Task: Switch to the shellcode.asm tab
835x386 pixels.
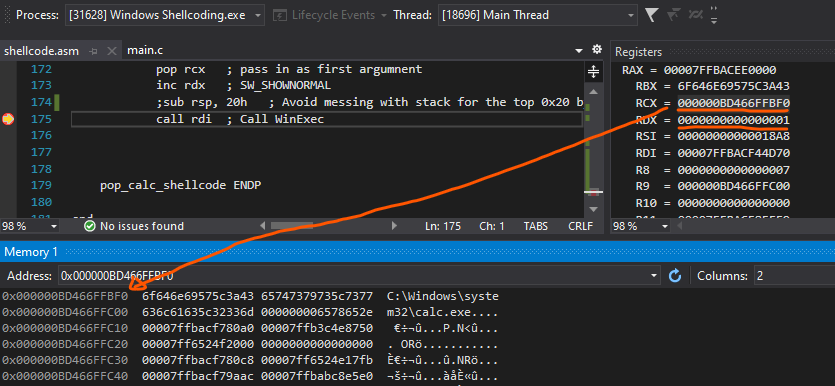Action: pos(41,51)
